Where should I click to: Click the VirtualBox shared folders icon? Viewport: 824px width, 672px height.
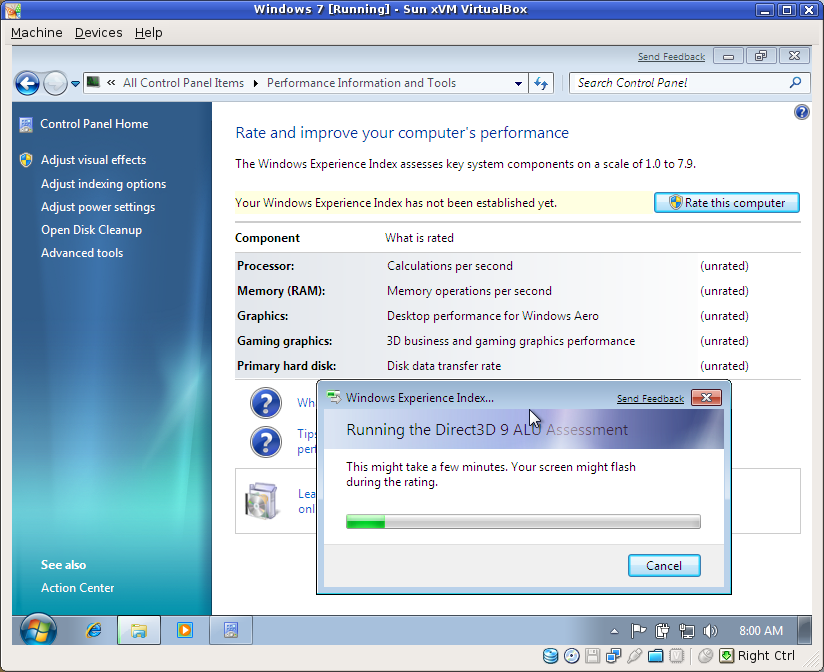[x=656, y=655]
